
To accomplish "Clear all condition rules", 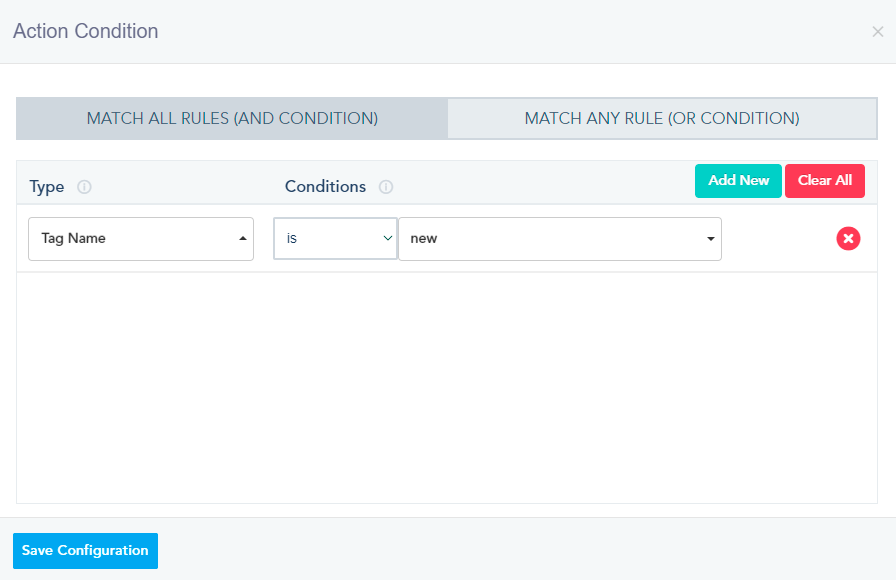I will 825,181.
